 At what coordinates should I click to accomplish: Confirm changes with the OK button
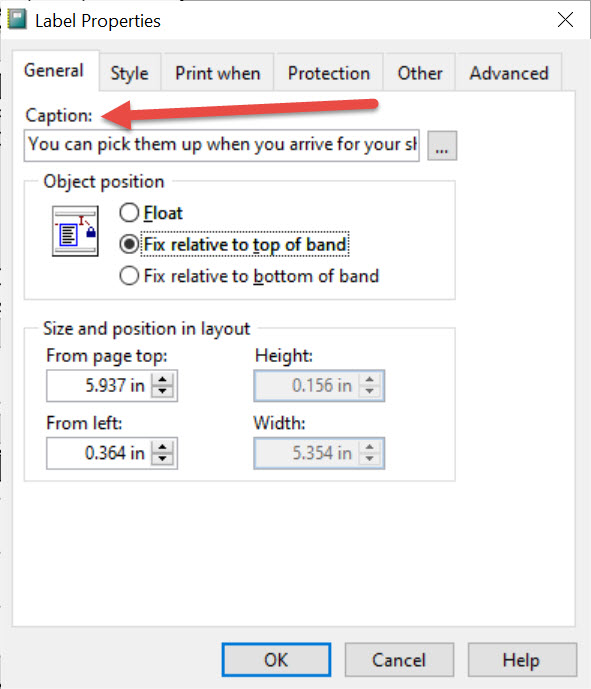point(276,660)
